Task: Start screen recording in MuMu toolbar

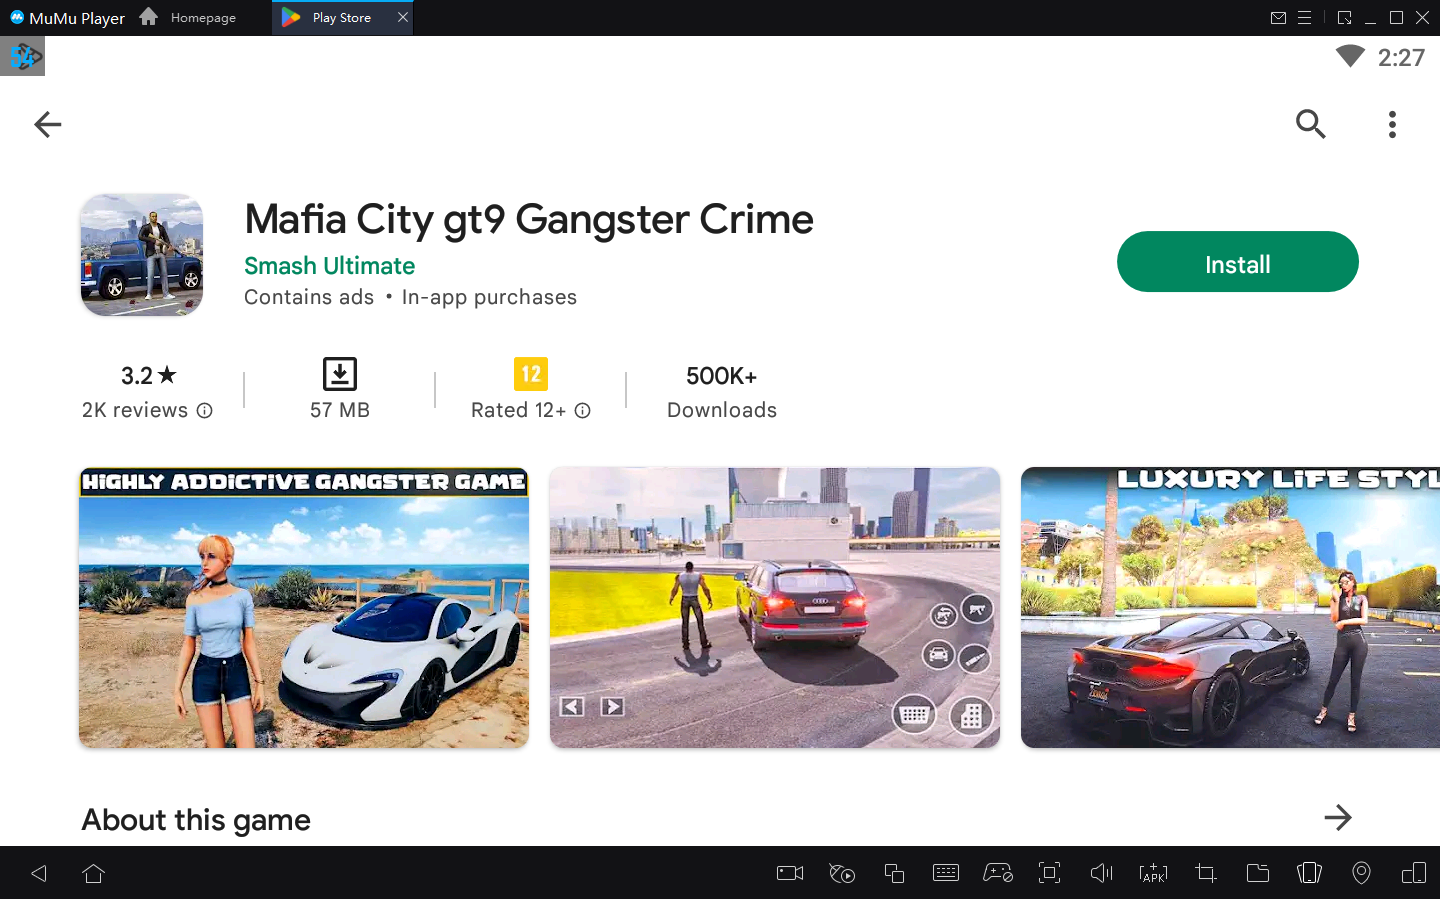Action: [x=789, y=873]
